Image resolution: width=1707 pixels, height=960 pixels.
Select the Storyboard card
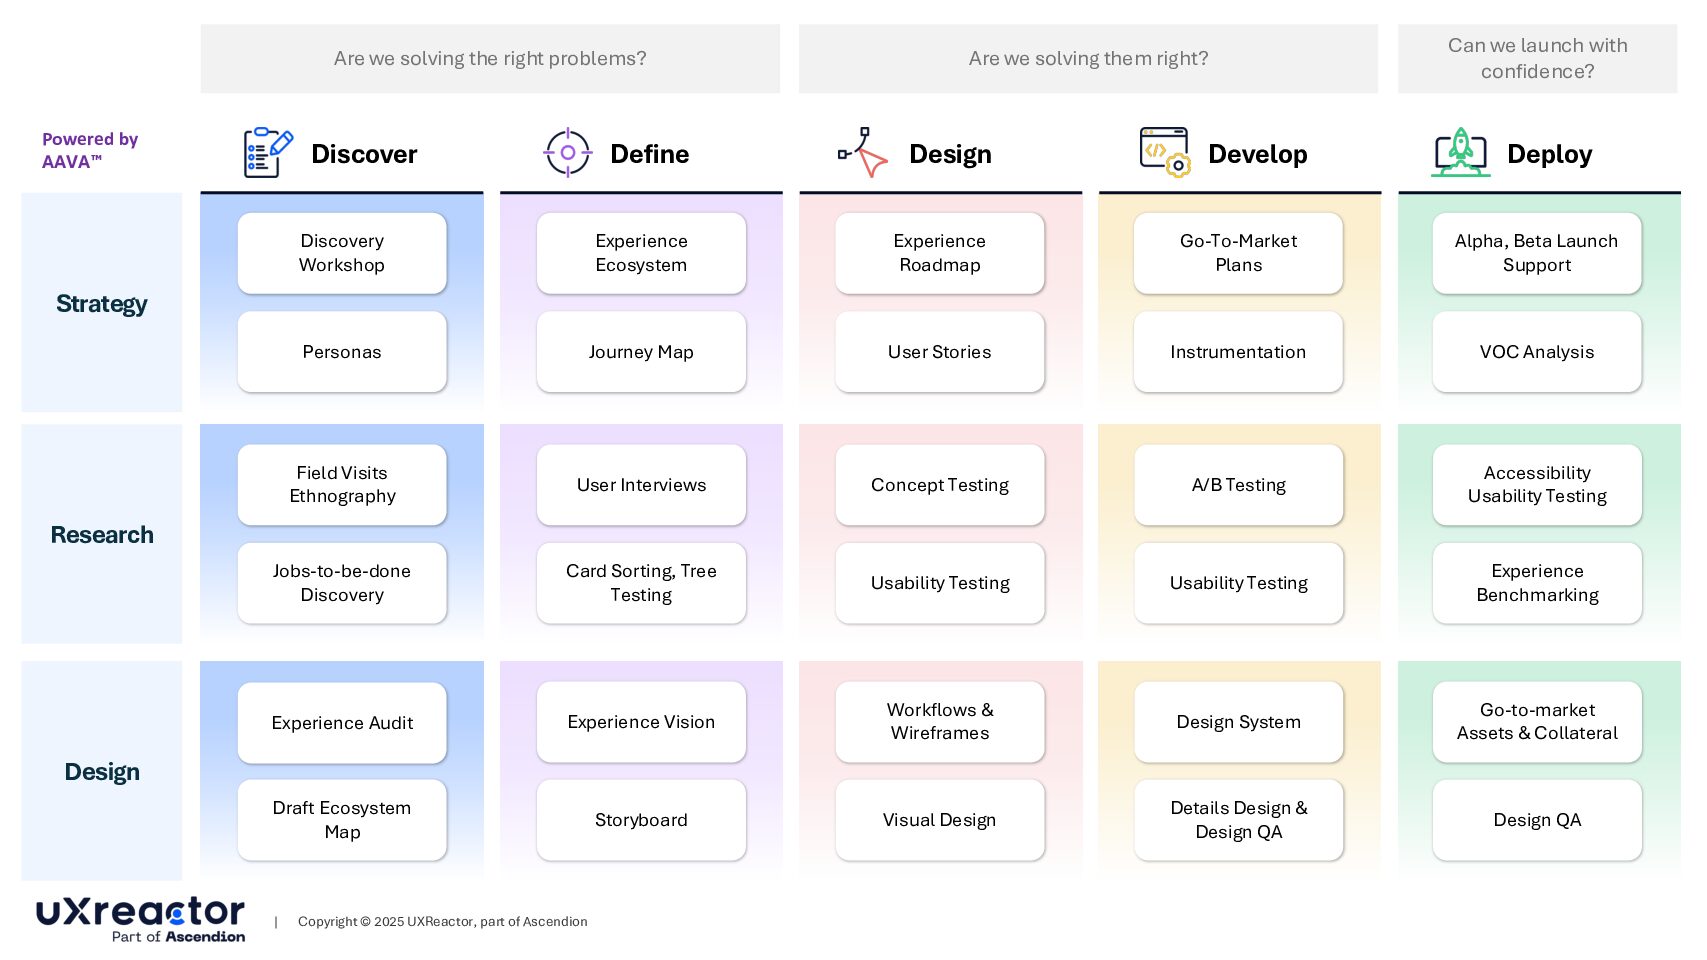click(x=641, y=820)
